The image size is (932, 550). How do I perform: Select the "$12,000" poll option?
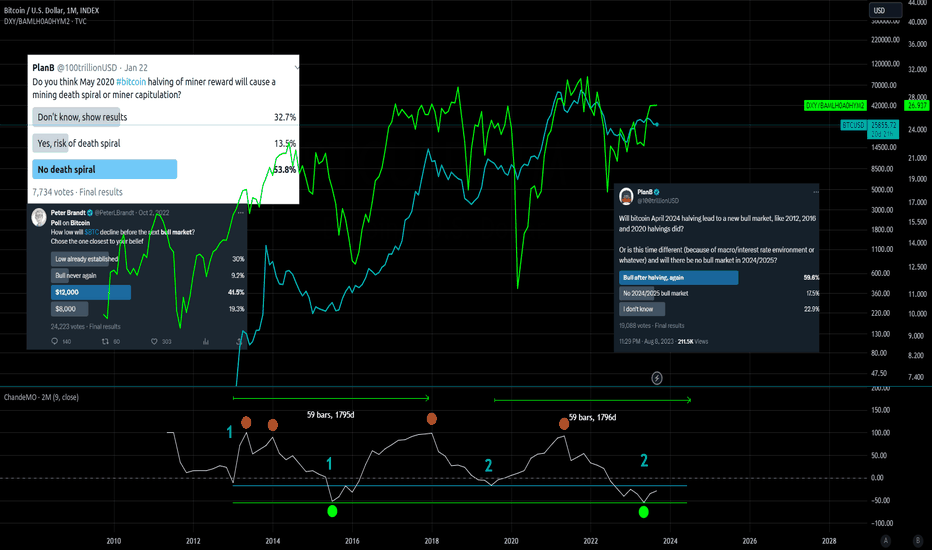tap(91, 292)
